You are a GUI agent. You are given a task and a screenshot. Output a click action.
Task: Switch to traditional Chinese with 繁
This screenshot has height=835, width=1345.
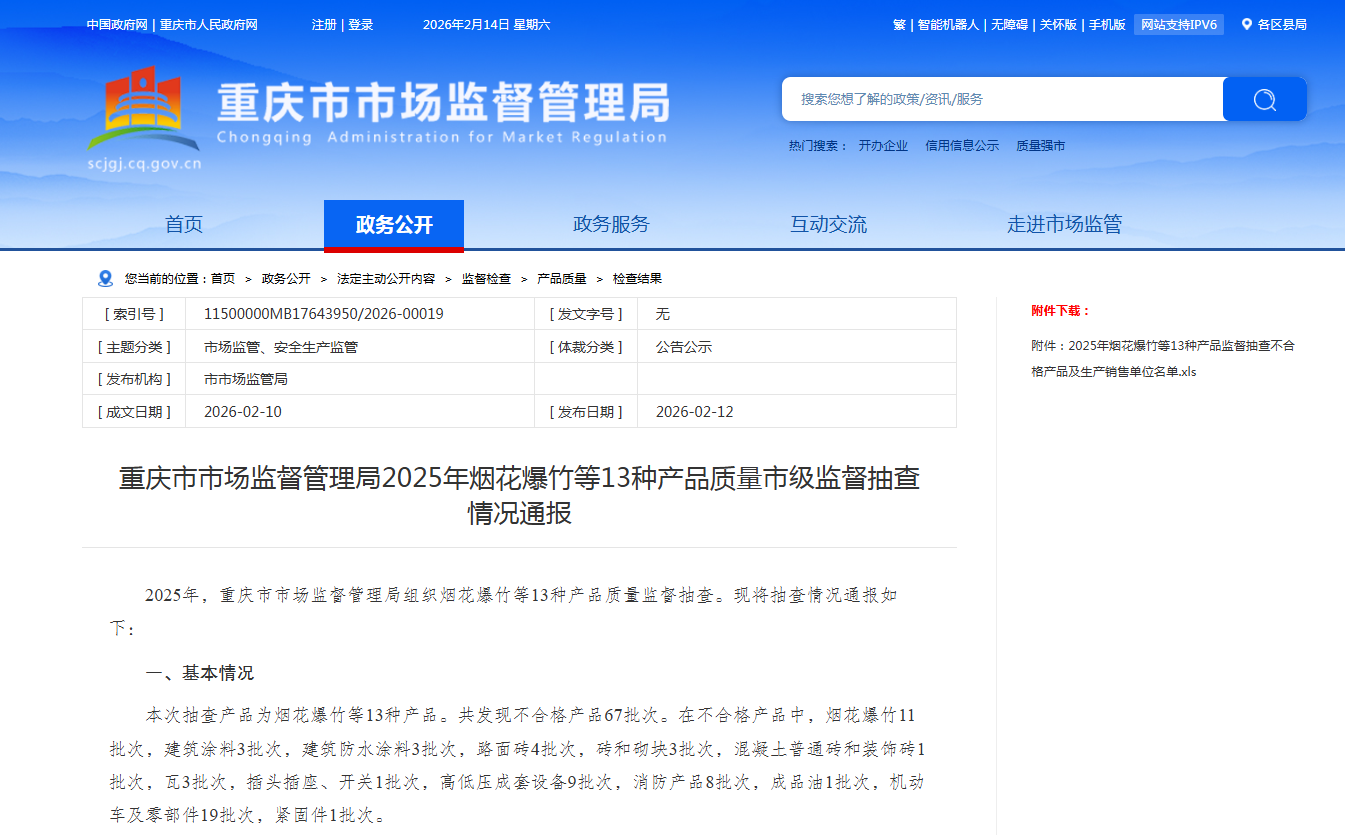899,25
